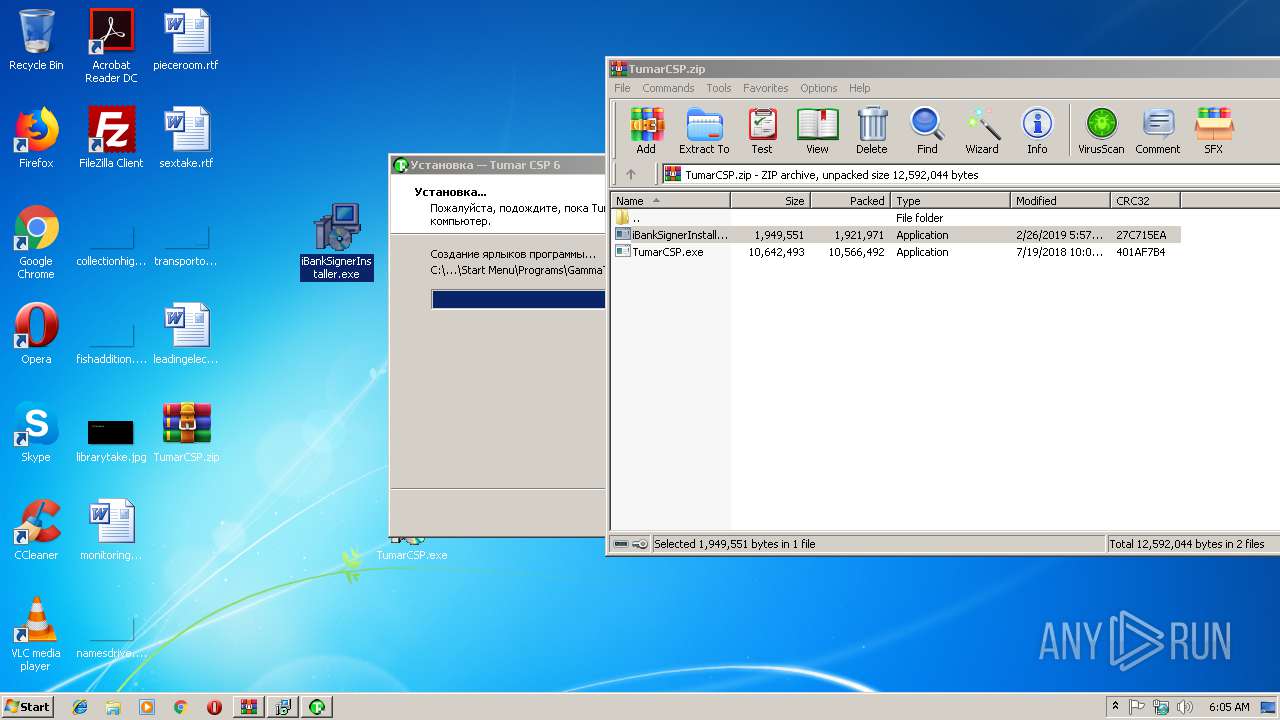Switch to WinRAR in the taskbar
Screen dimensions: 1280x720
pyautogui.click(x=248, y=707)
